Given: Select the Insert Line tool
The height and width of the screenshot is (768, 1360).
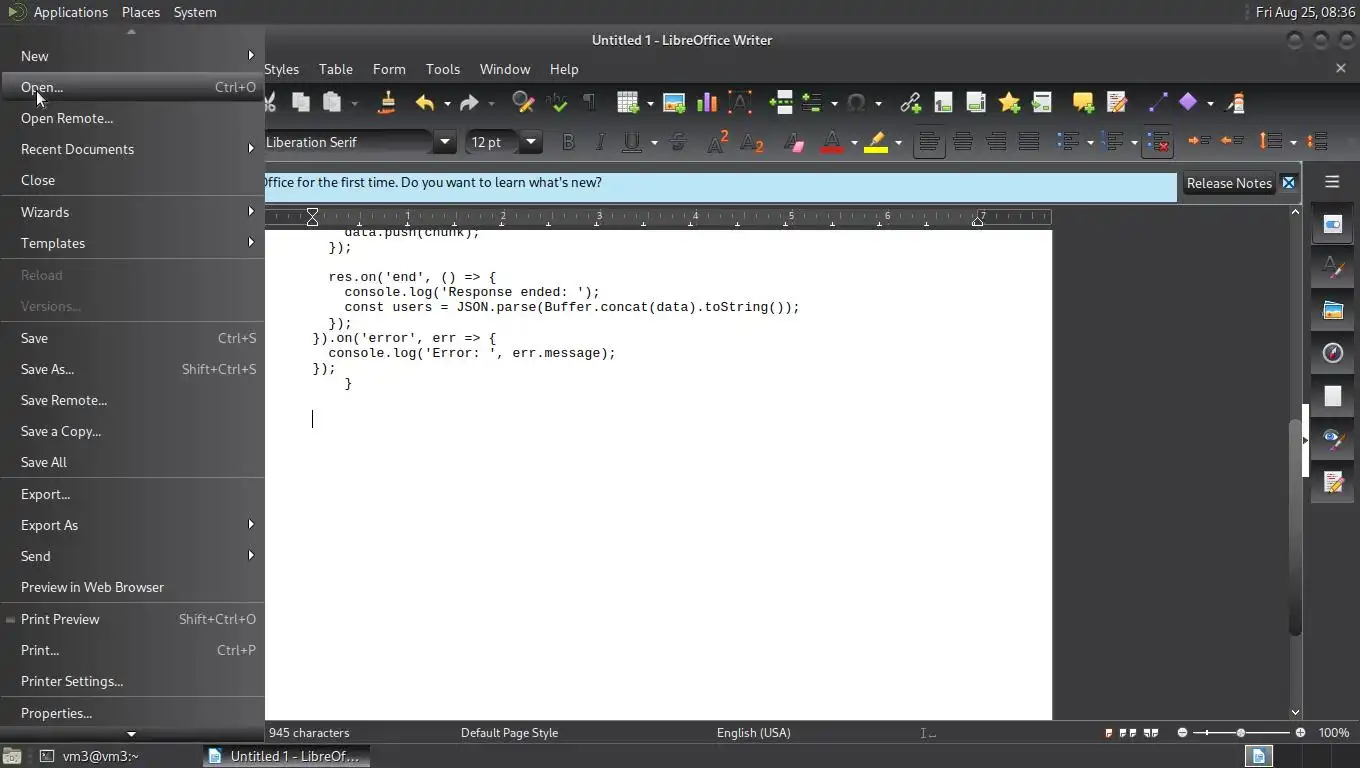Looking at the screenshot, I should 1157,102.
